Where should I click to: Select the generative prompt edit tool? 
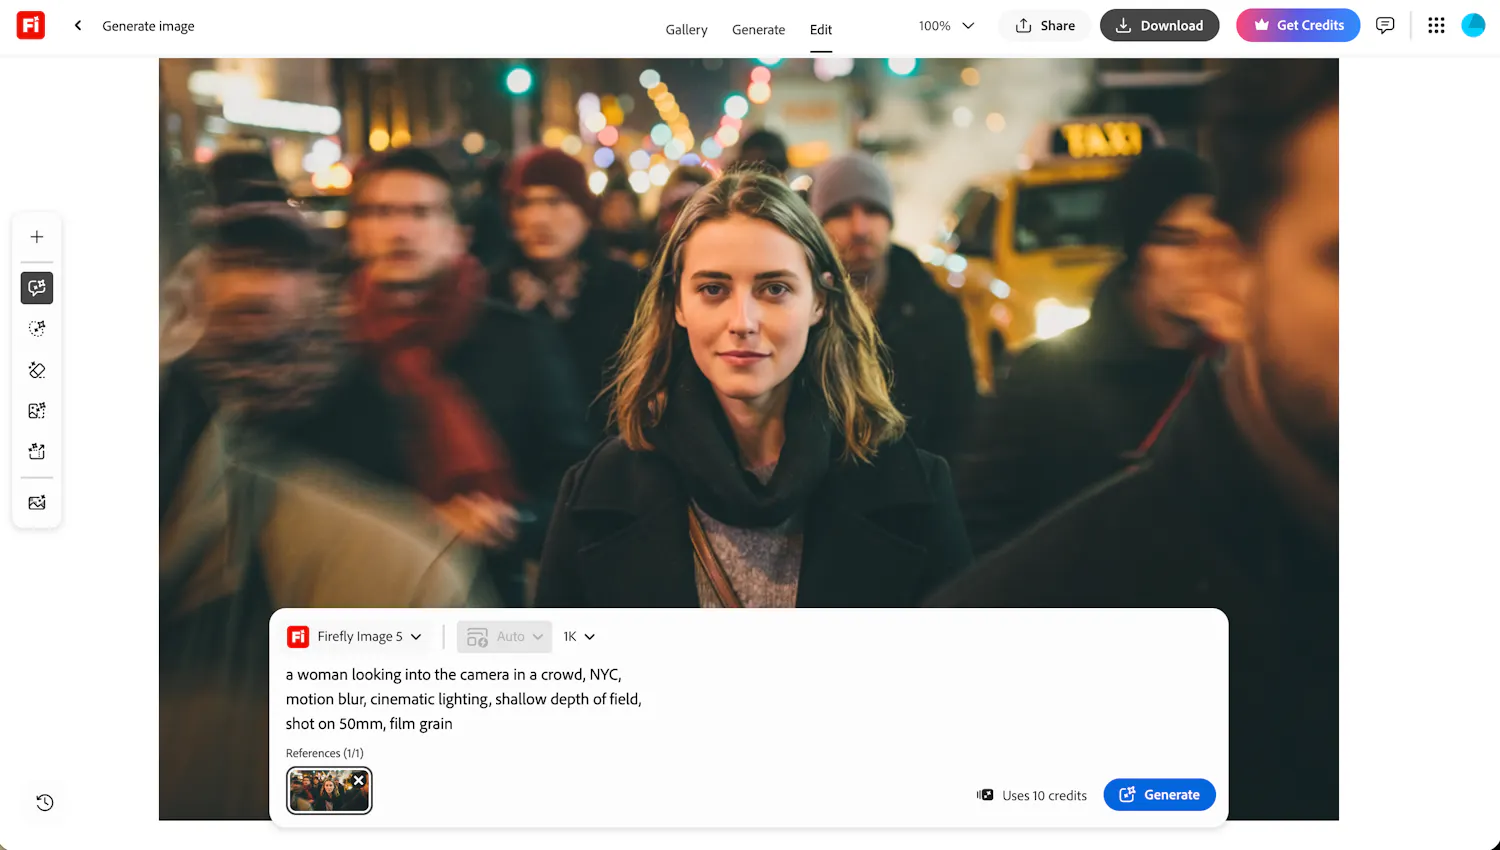[36, 288]
